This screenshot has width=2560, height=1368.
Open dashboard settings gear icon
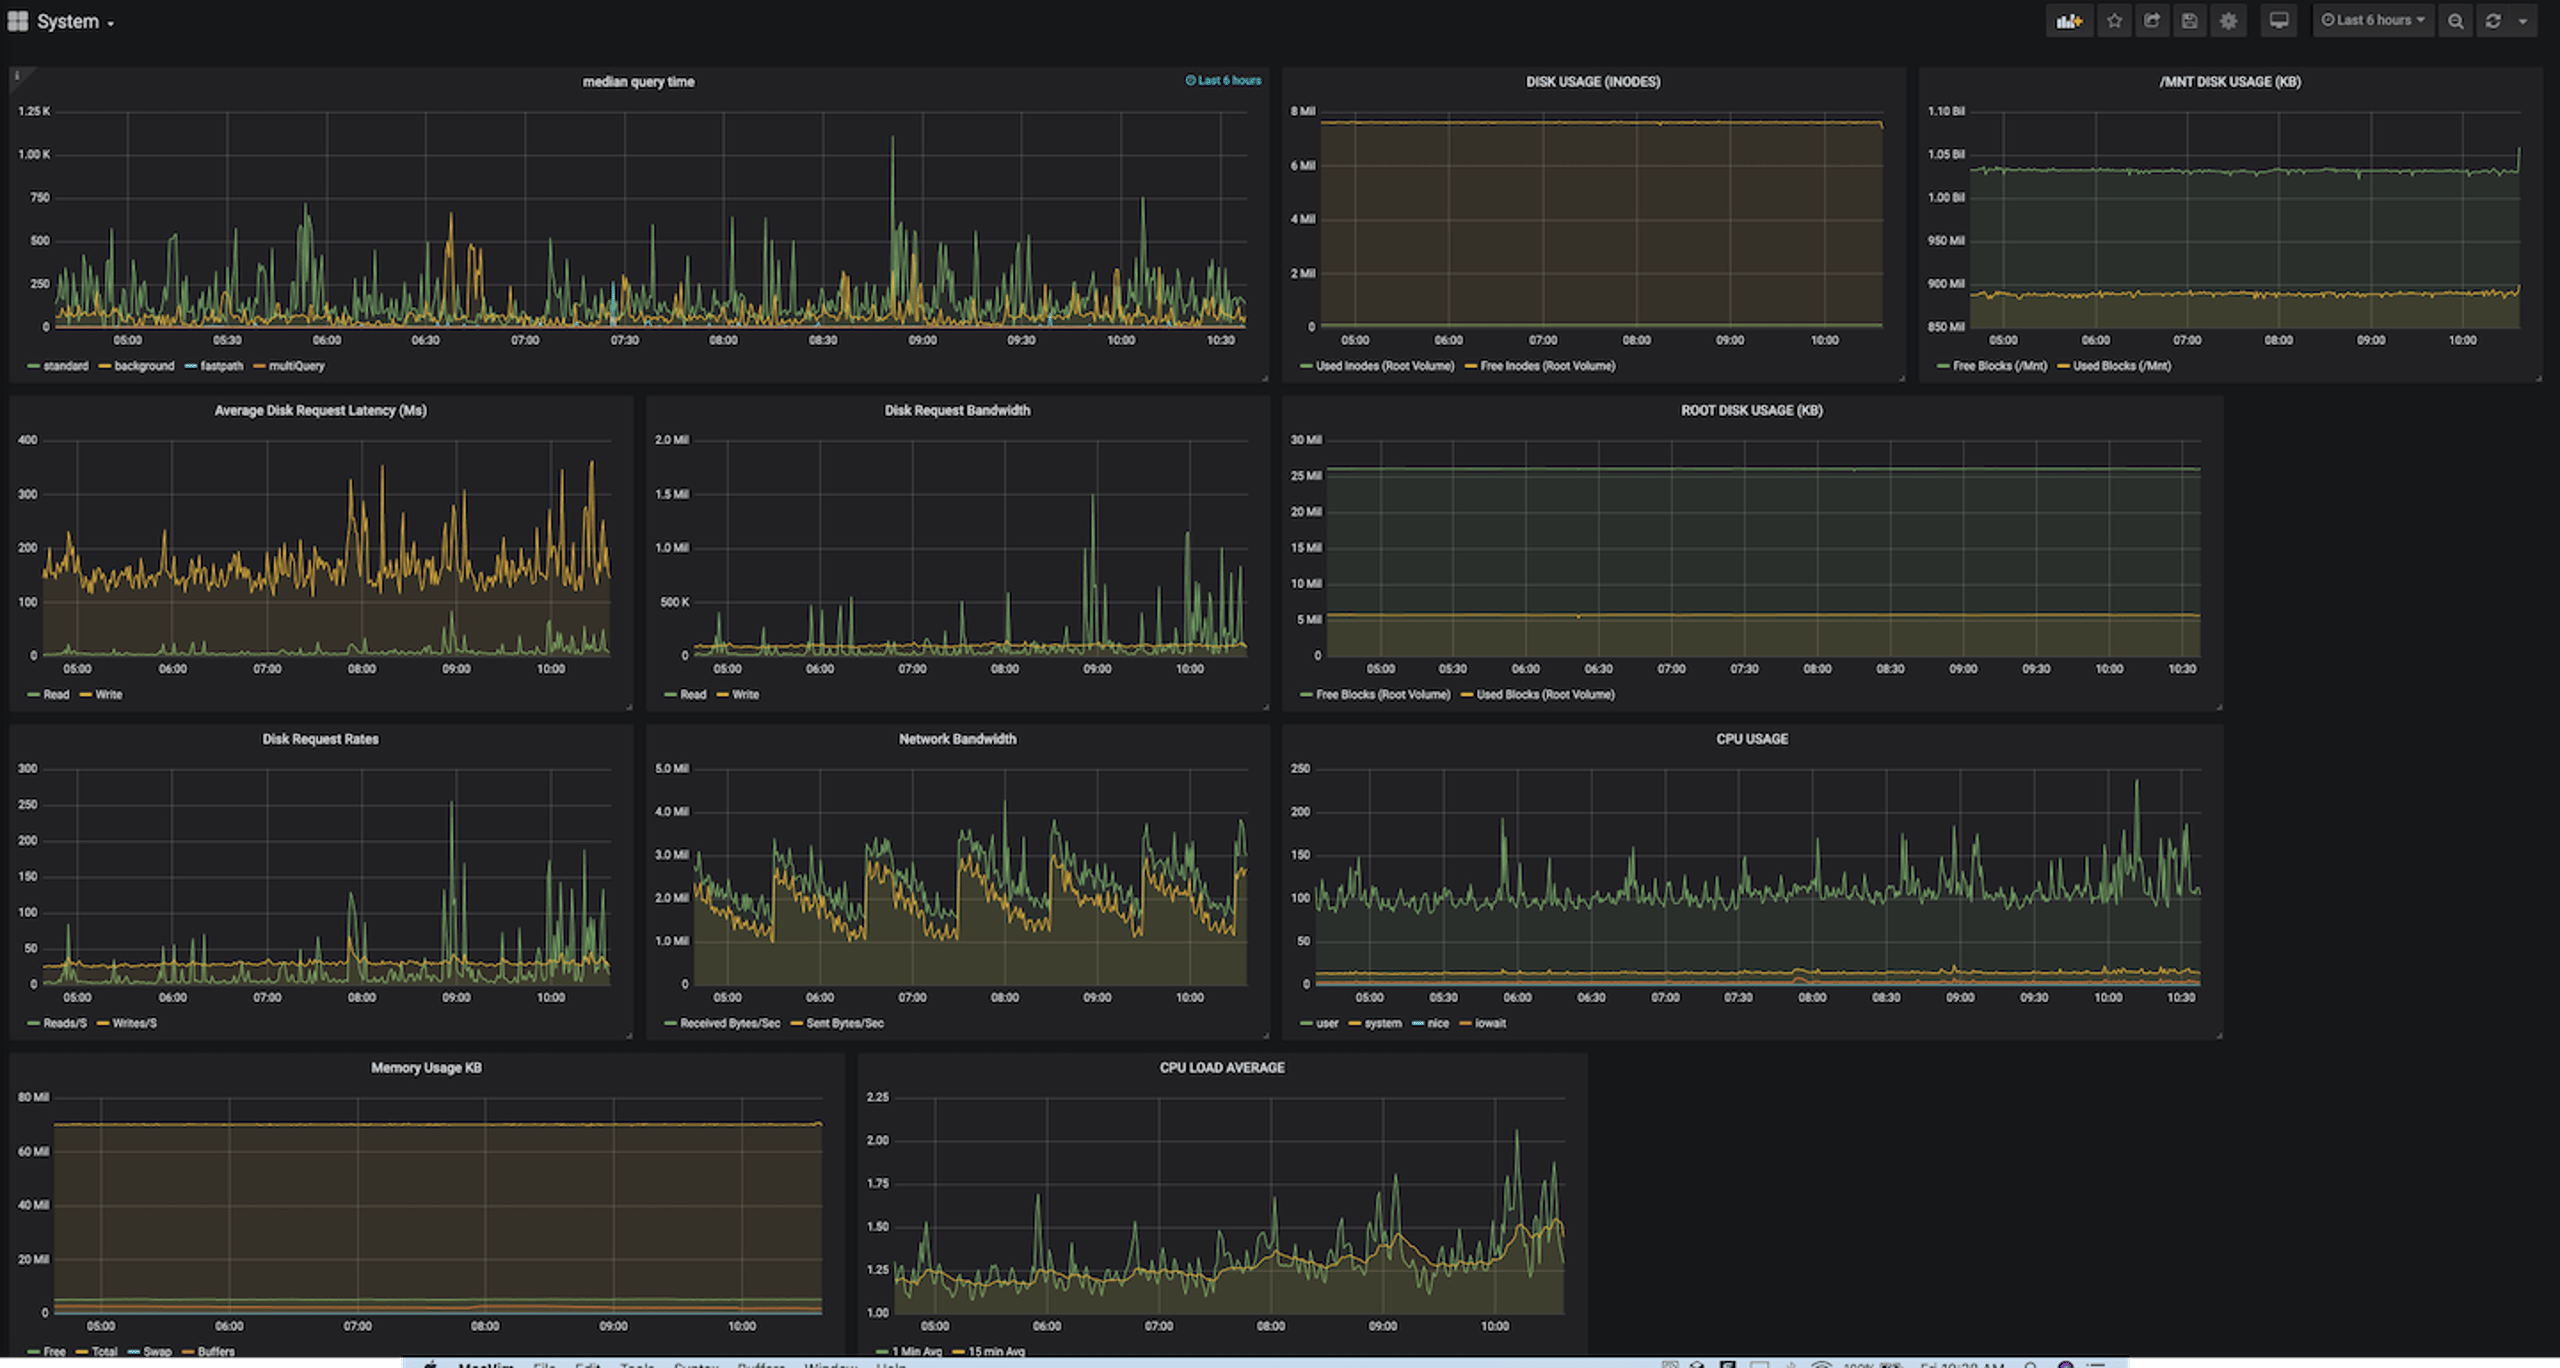tap(2229, 21)
